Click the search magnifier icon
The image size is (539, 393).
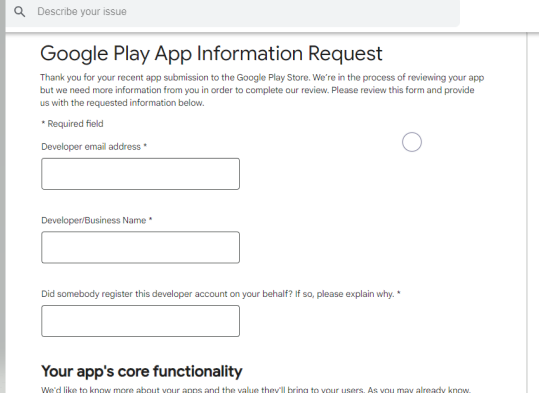(x=20, y=12)
